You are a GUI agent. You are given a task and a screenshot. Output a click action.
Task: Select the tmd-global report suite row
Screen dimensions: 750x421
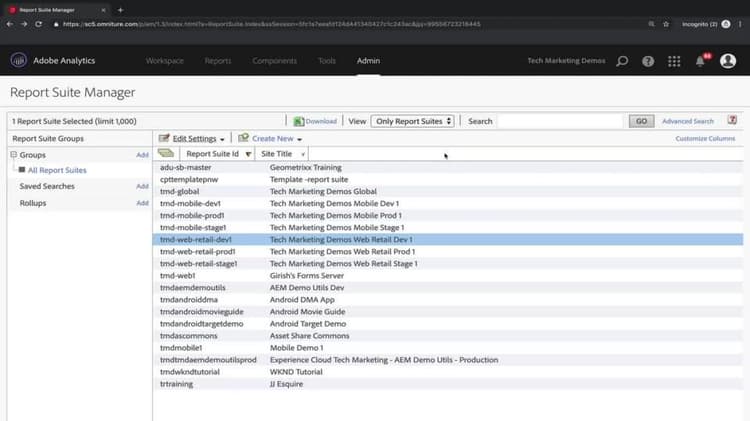pos(180,191)
